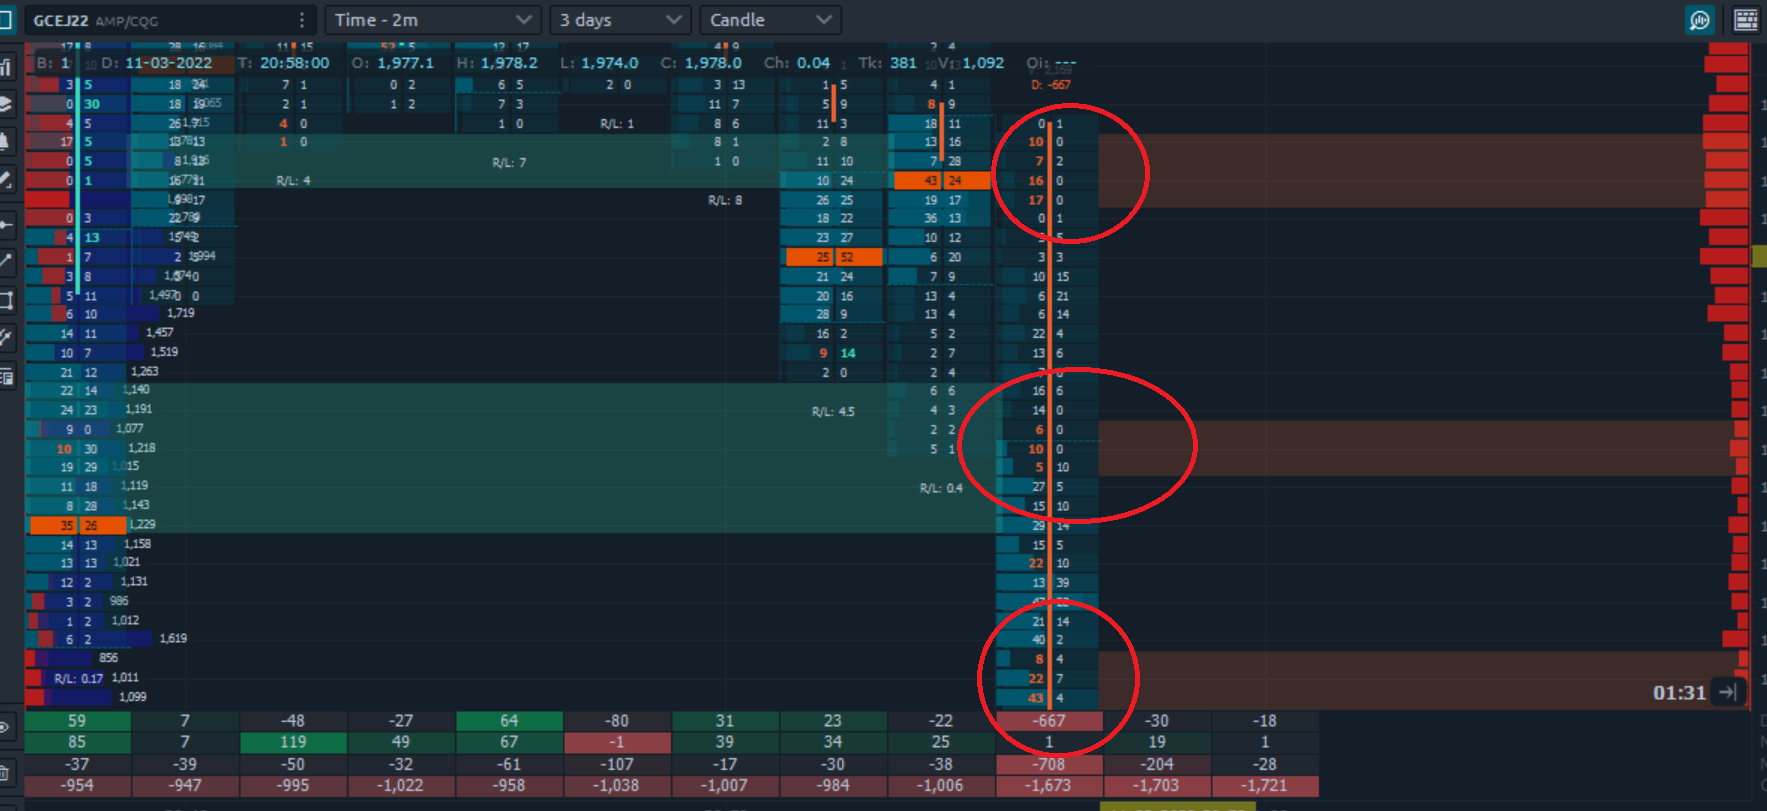
Task: Click the 01:31 countdown timer
Action: coord(1679,693)
